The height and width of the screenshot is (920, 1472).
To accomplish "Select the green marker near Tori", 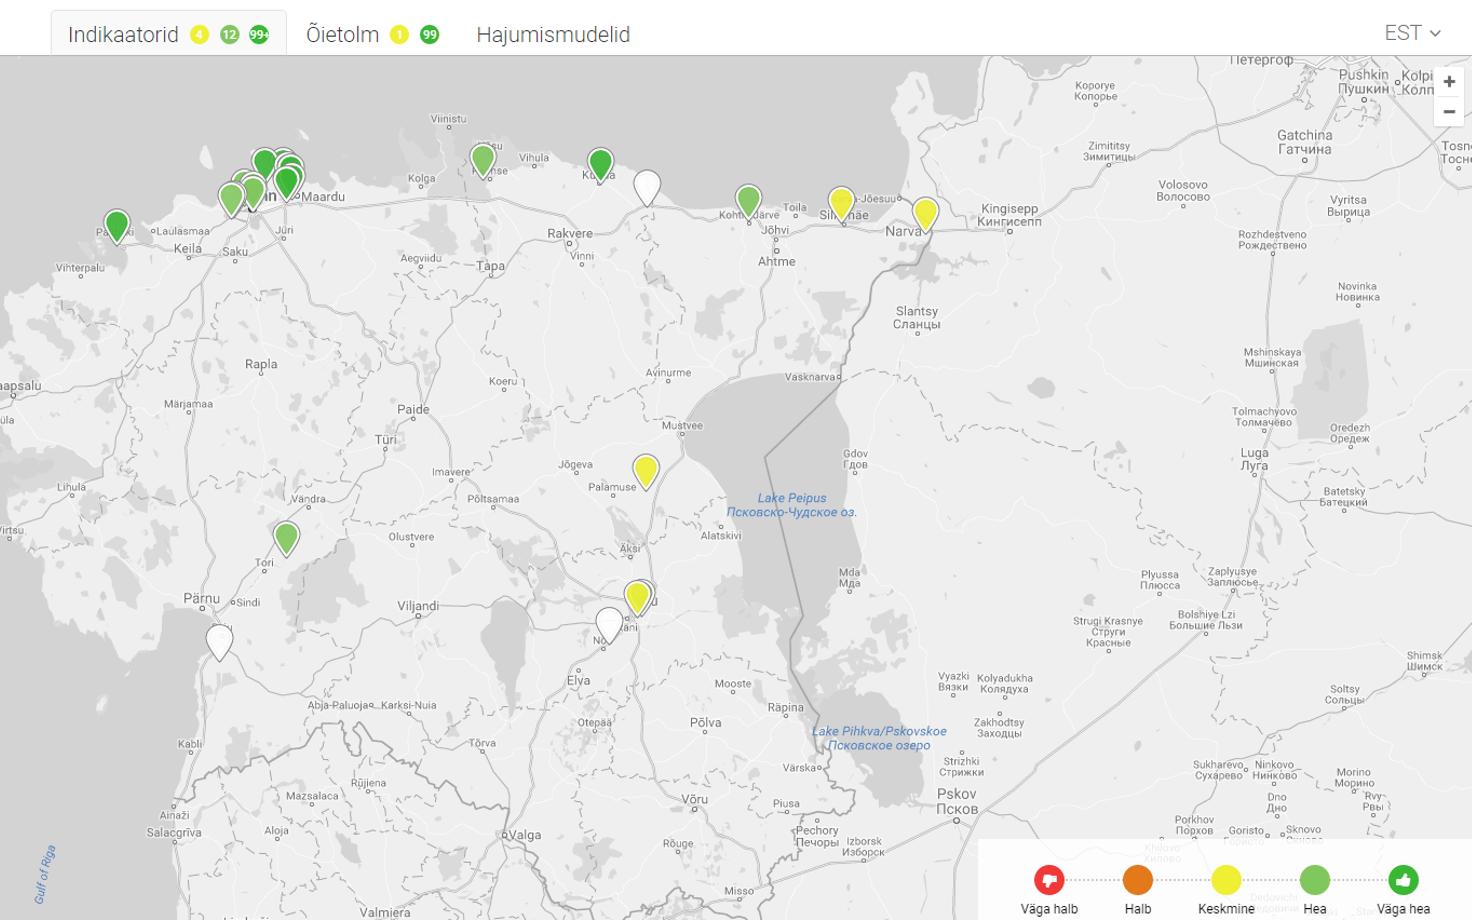I will pos(286,538).
